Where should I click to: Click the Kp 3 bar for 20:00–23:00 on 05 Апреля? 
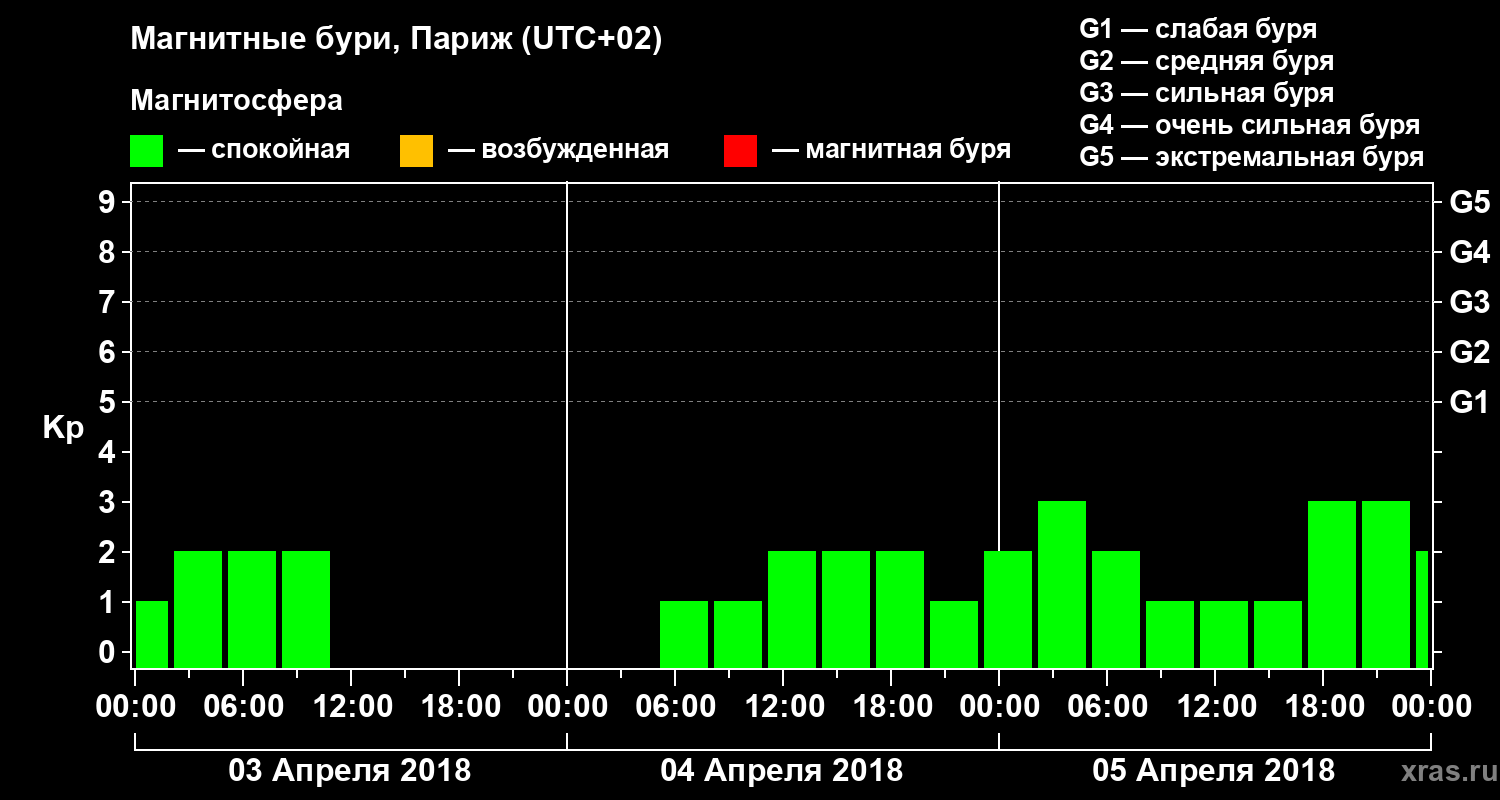[1386, 584]
